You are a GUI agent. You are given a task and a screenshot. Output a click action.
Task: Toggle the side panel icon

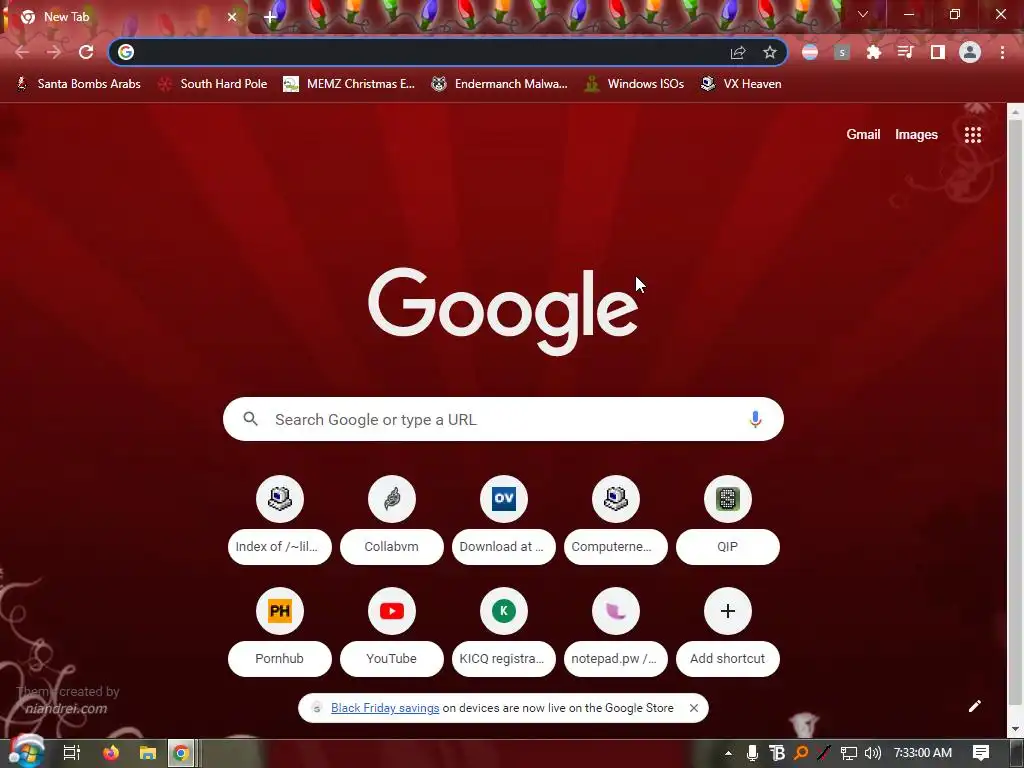pyautogui.click(x=938, y=52)
